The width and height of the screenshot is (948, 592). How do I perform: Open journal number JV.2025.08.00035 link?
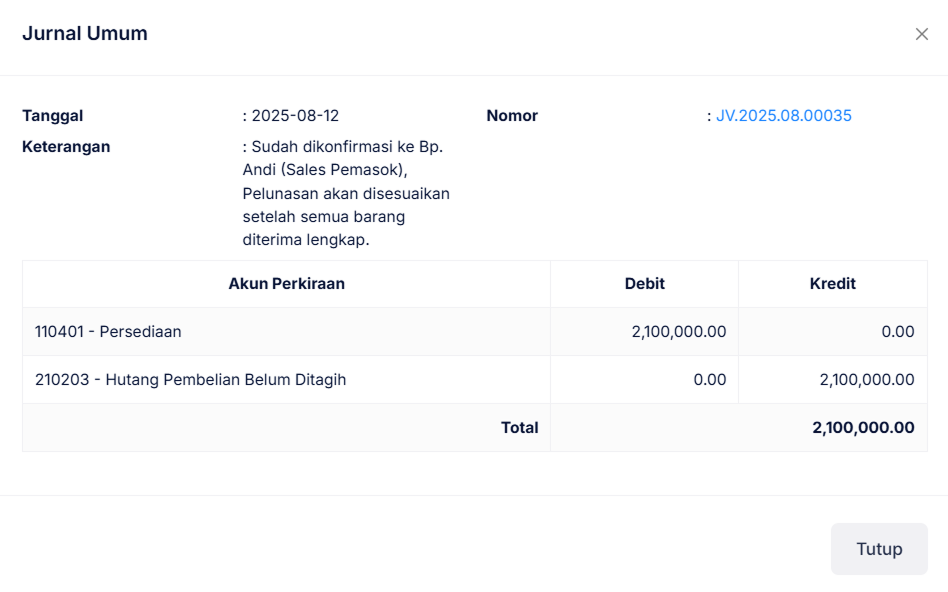(x=783, y=116)
